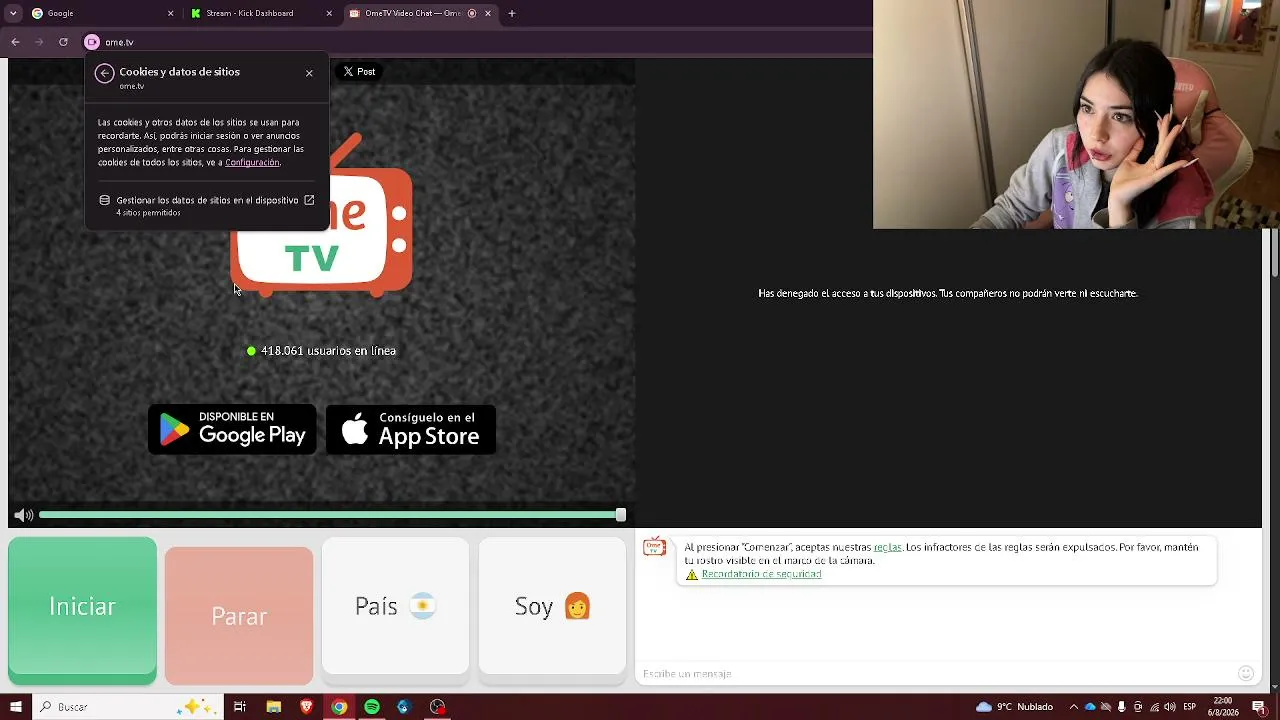Open File Explorer from the taskbar

point(273,707)
